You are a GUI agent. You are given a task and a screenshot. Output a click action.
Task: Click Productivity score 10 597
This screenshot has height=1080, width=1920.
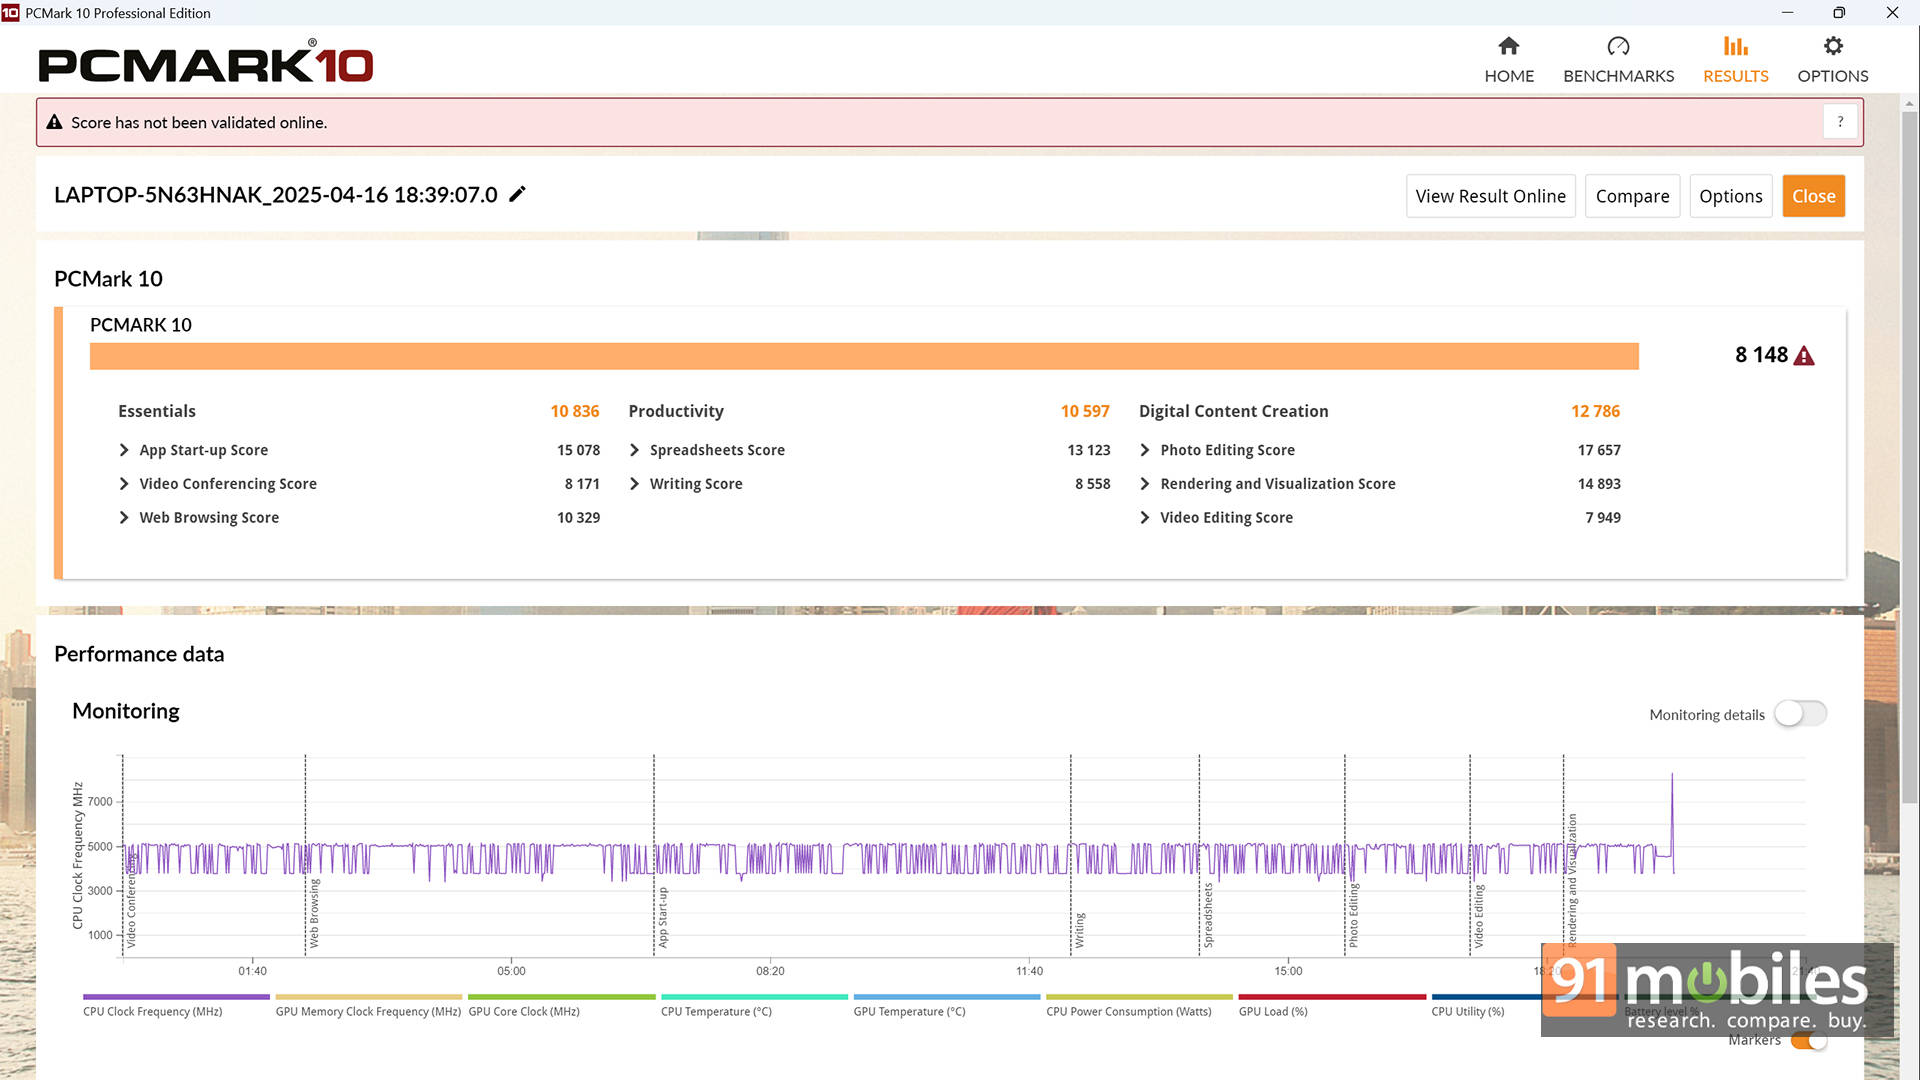pos(1085,411)
